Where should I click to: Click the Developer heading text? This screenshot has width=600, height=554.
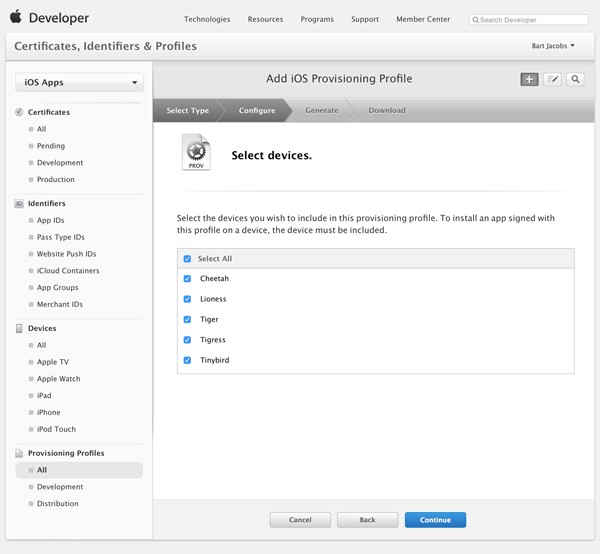[59, 18]
